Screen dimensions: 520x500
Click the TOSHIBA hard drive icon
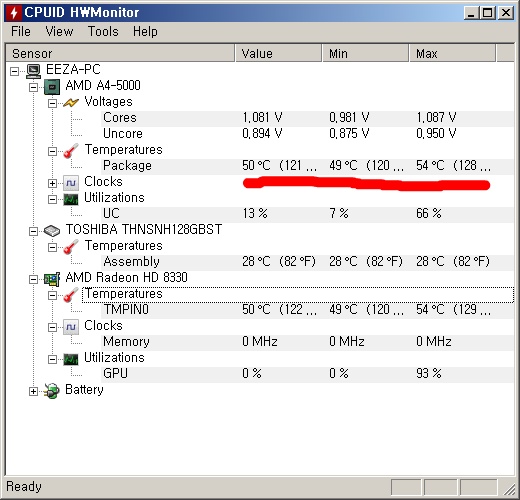(x=52, y=231)
